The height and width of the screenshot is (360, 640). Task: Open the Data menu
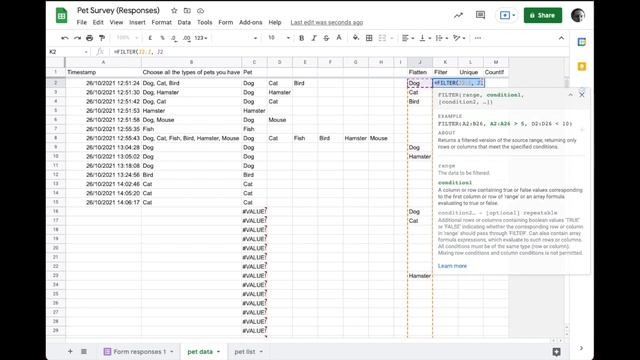184,22
